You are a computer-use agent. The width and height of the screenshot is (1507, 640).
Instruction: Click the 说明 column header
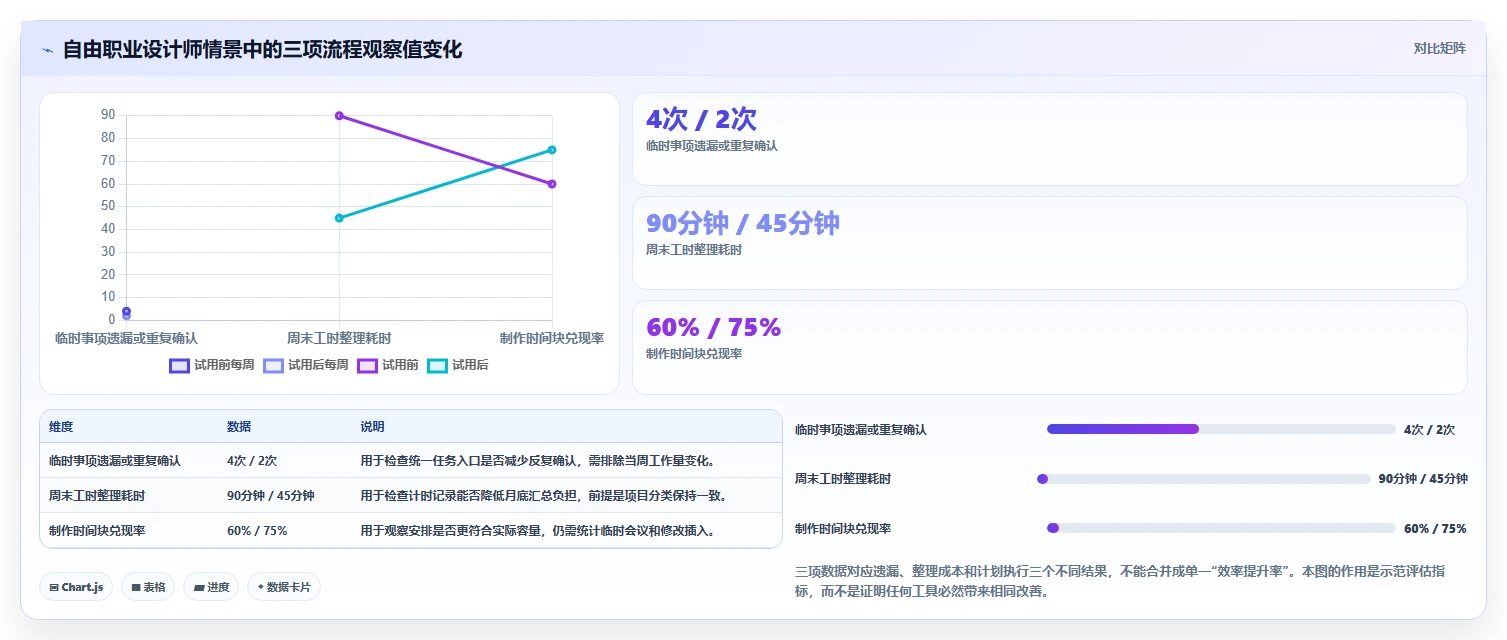coord(373,427)
